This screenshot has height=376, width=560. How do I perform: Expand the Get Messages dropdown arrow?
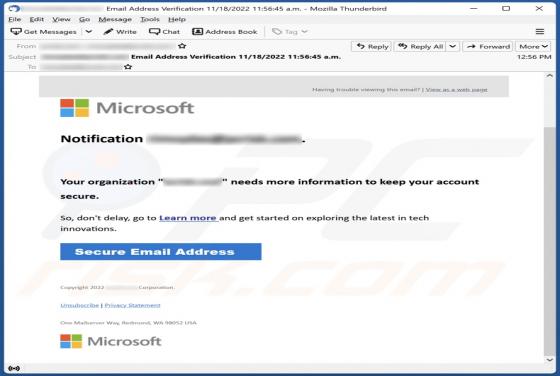(x=89, y=32)
